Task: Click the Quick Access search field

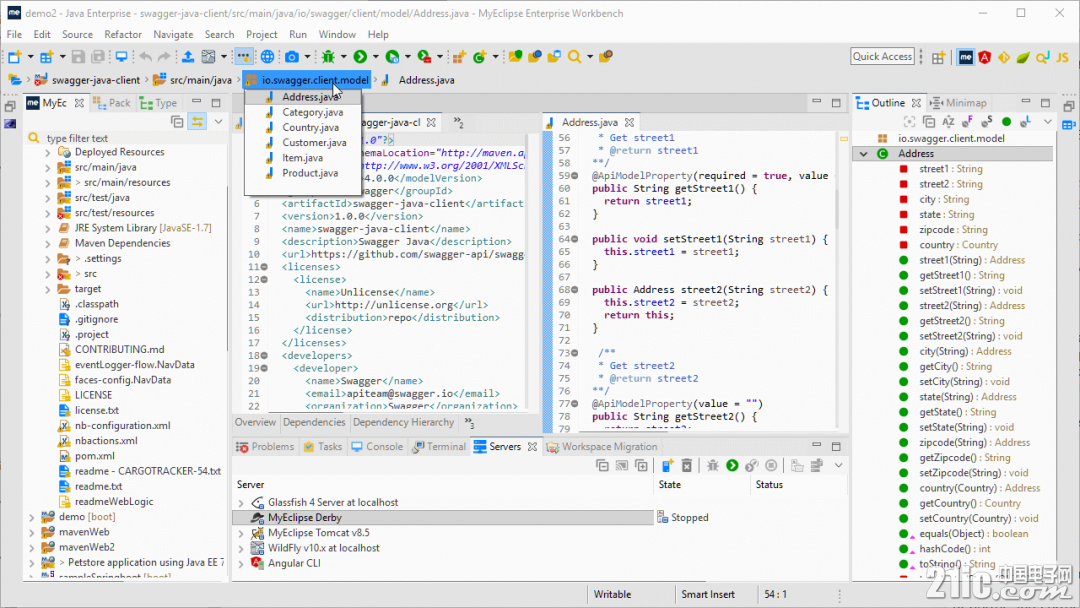Action: tap(882, 56)
